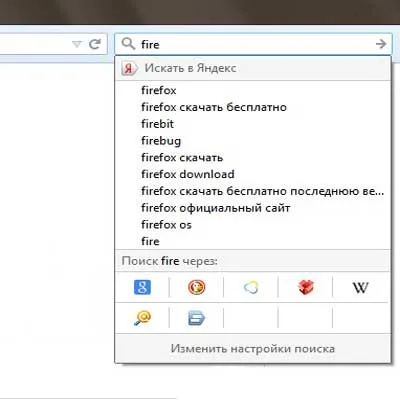Open the address bar history dropdown arrow
The image size is (400, 400).
pos(77,44)
